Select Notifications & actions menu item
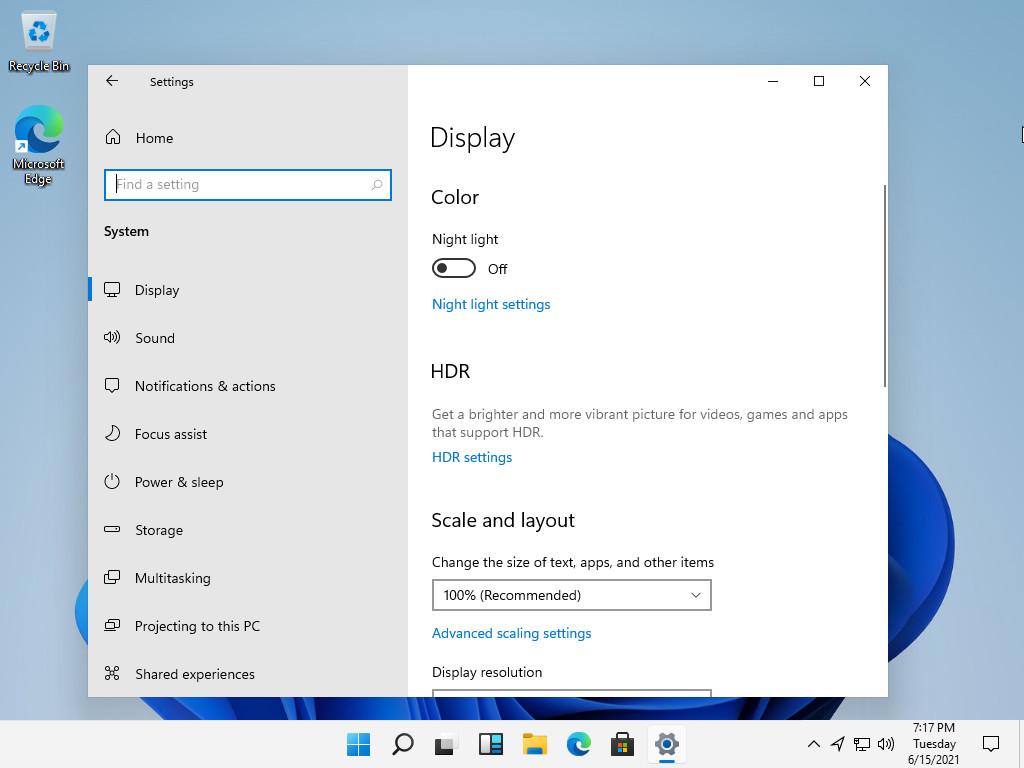1024x768 pixels. tap(205, 386)
